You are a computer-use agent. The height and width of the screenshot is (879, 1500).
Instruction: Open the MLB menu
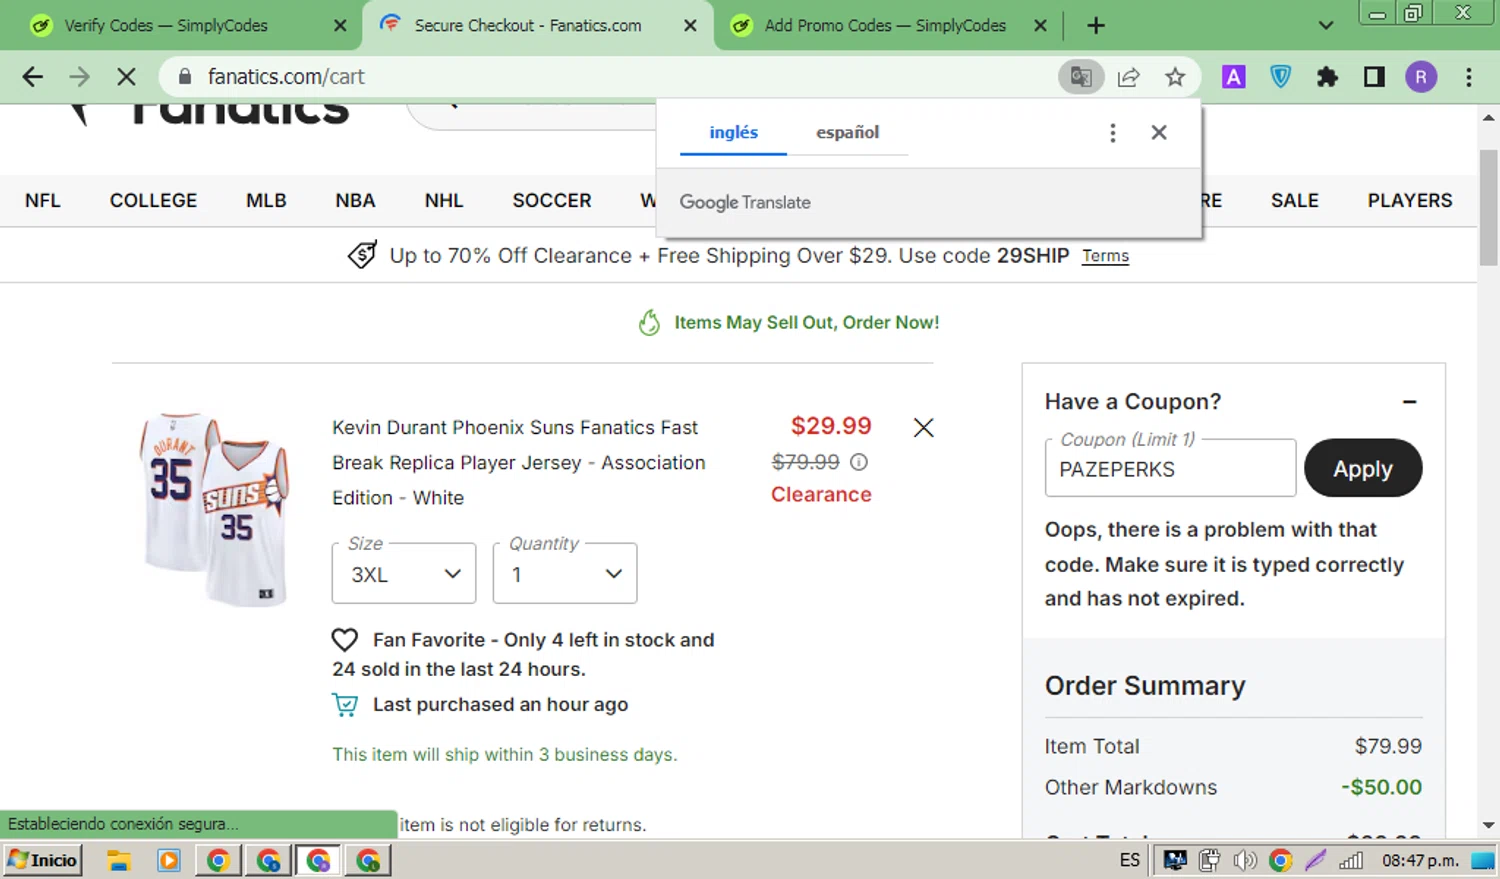pyautogui.click(x=266, y=201)
